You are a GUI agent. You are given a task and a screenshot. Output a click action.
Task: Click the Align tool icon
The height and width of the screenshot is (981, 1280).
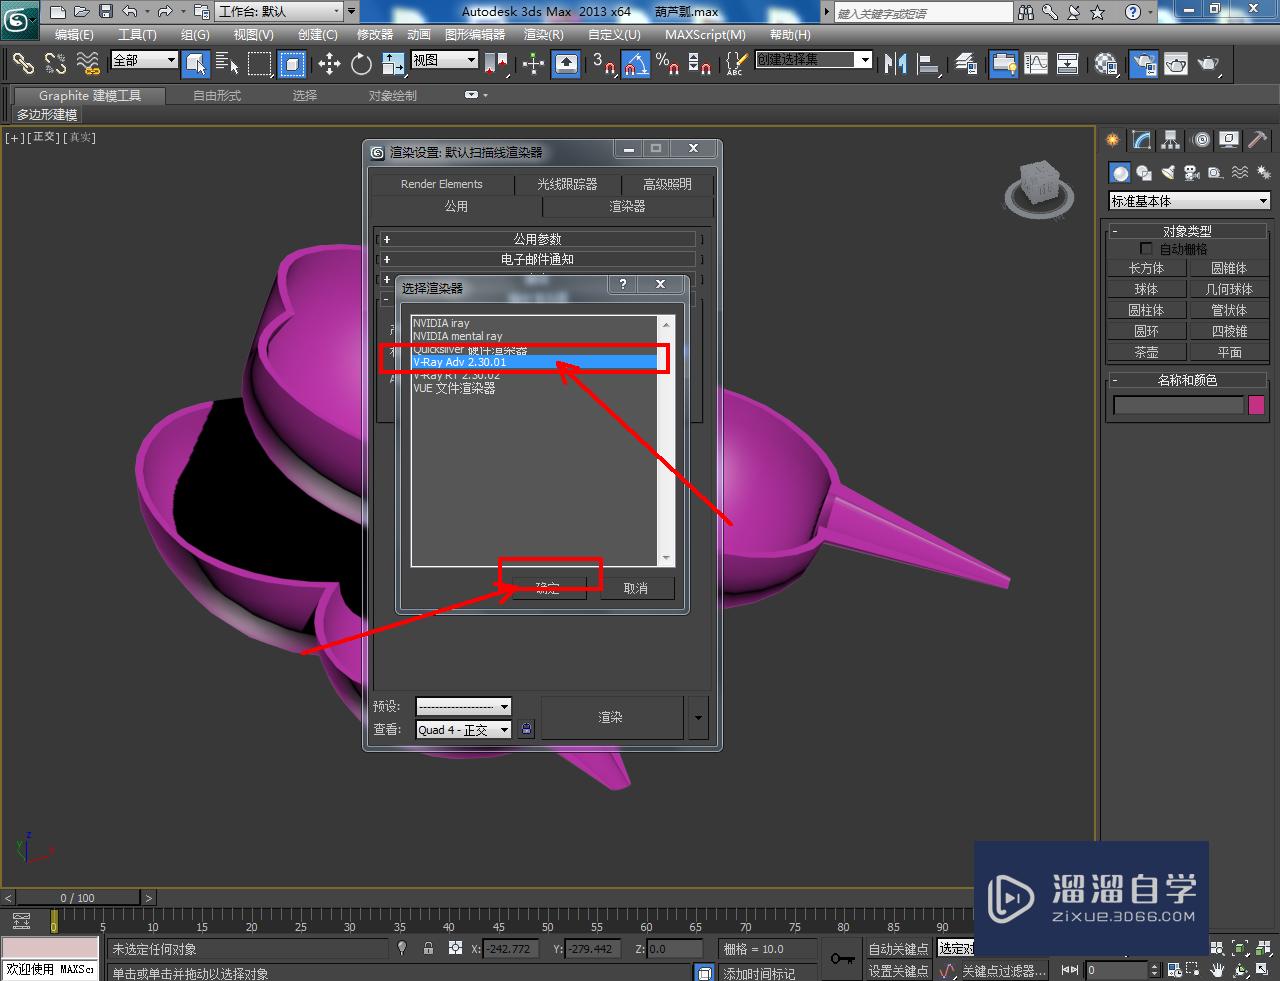928,64
